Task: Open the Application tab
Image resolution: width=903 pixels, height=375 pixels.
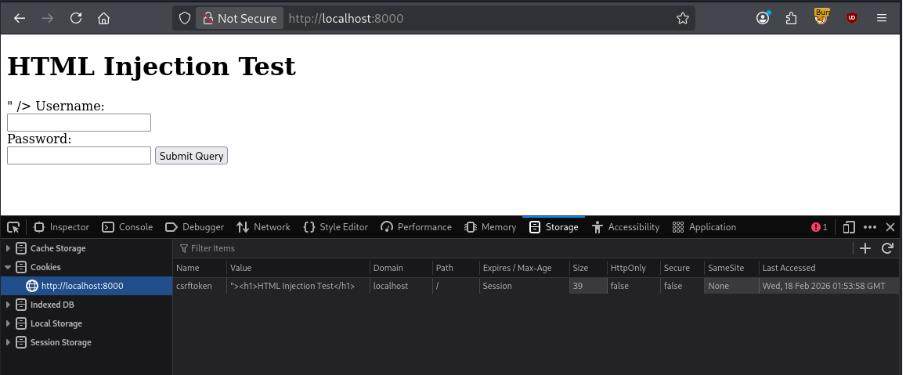Action: pos(704,227)
